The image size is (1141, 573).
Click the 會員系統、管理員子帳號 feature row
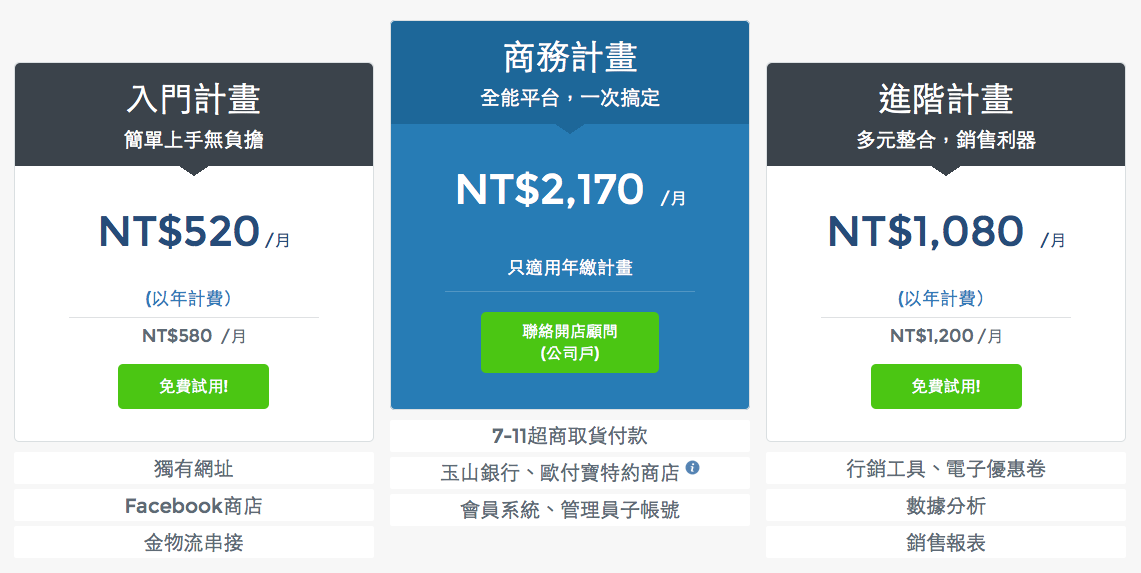(570, 510)
